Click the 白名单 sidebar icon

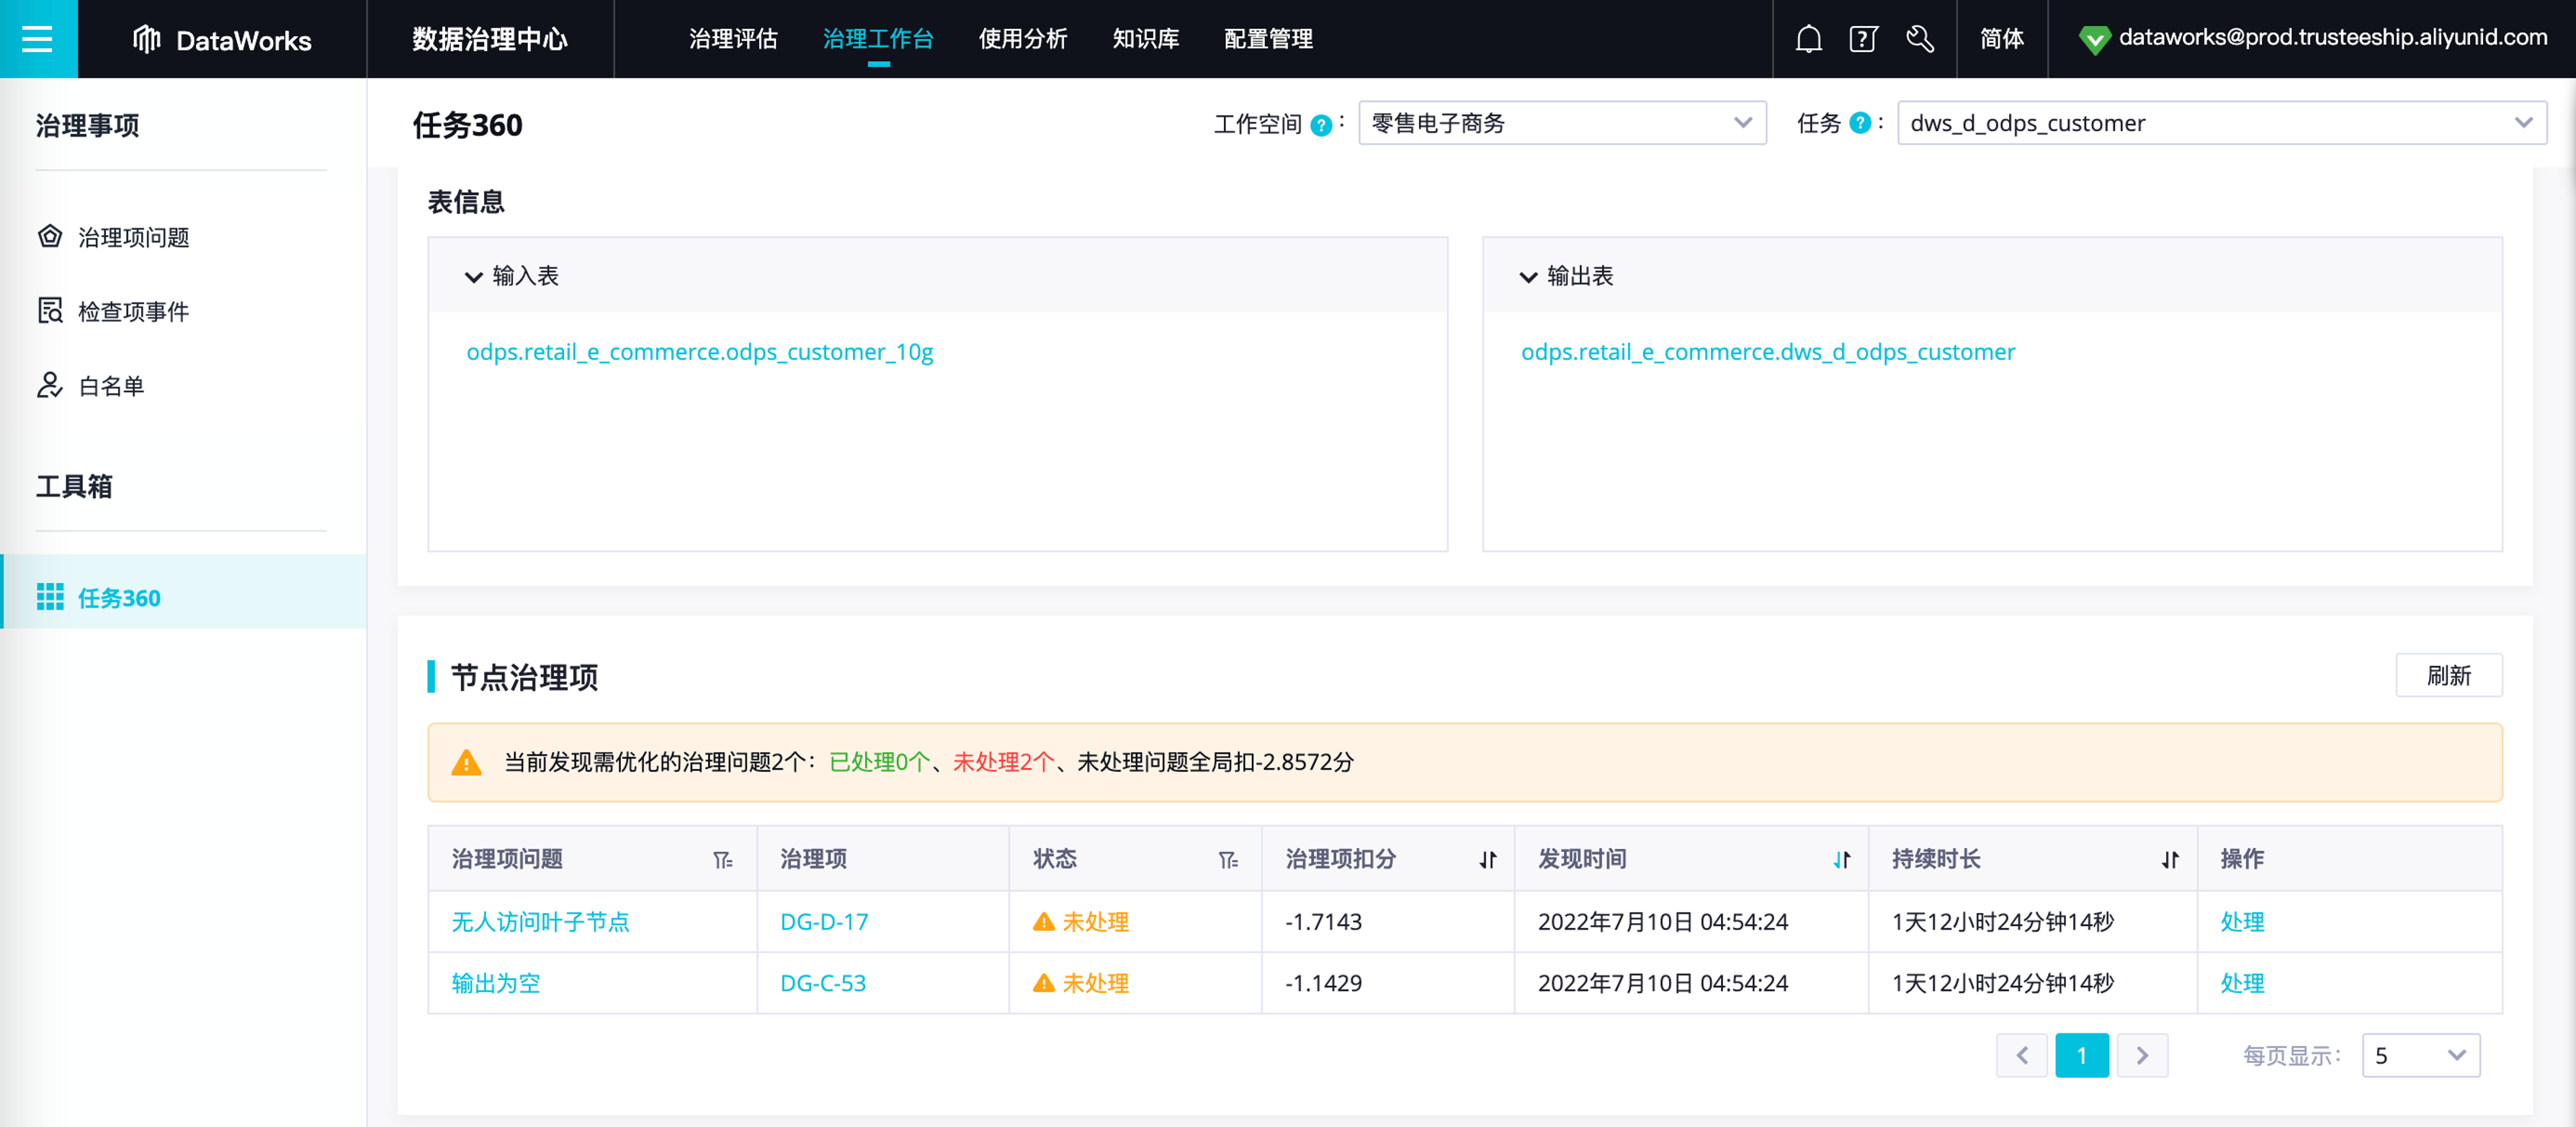[x=50, y=385]
